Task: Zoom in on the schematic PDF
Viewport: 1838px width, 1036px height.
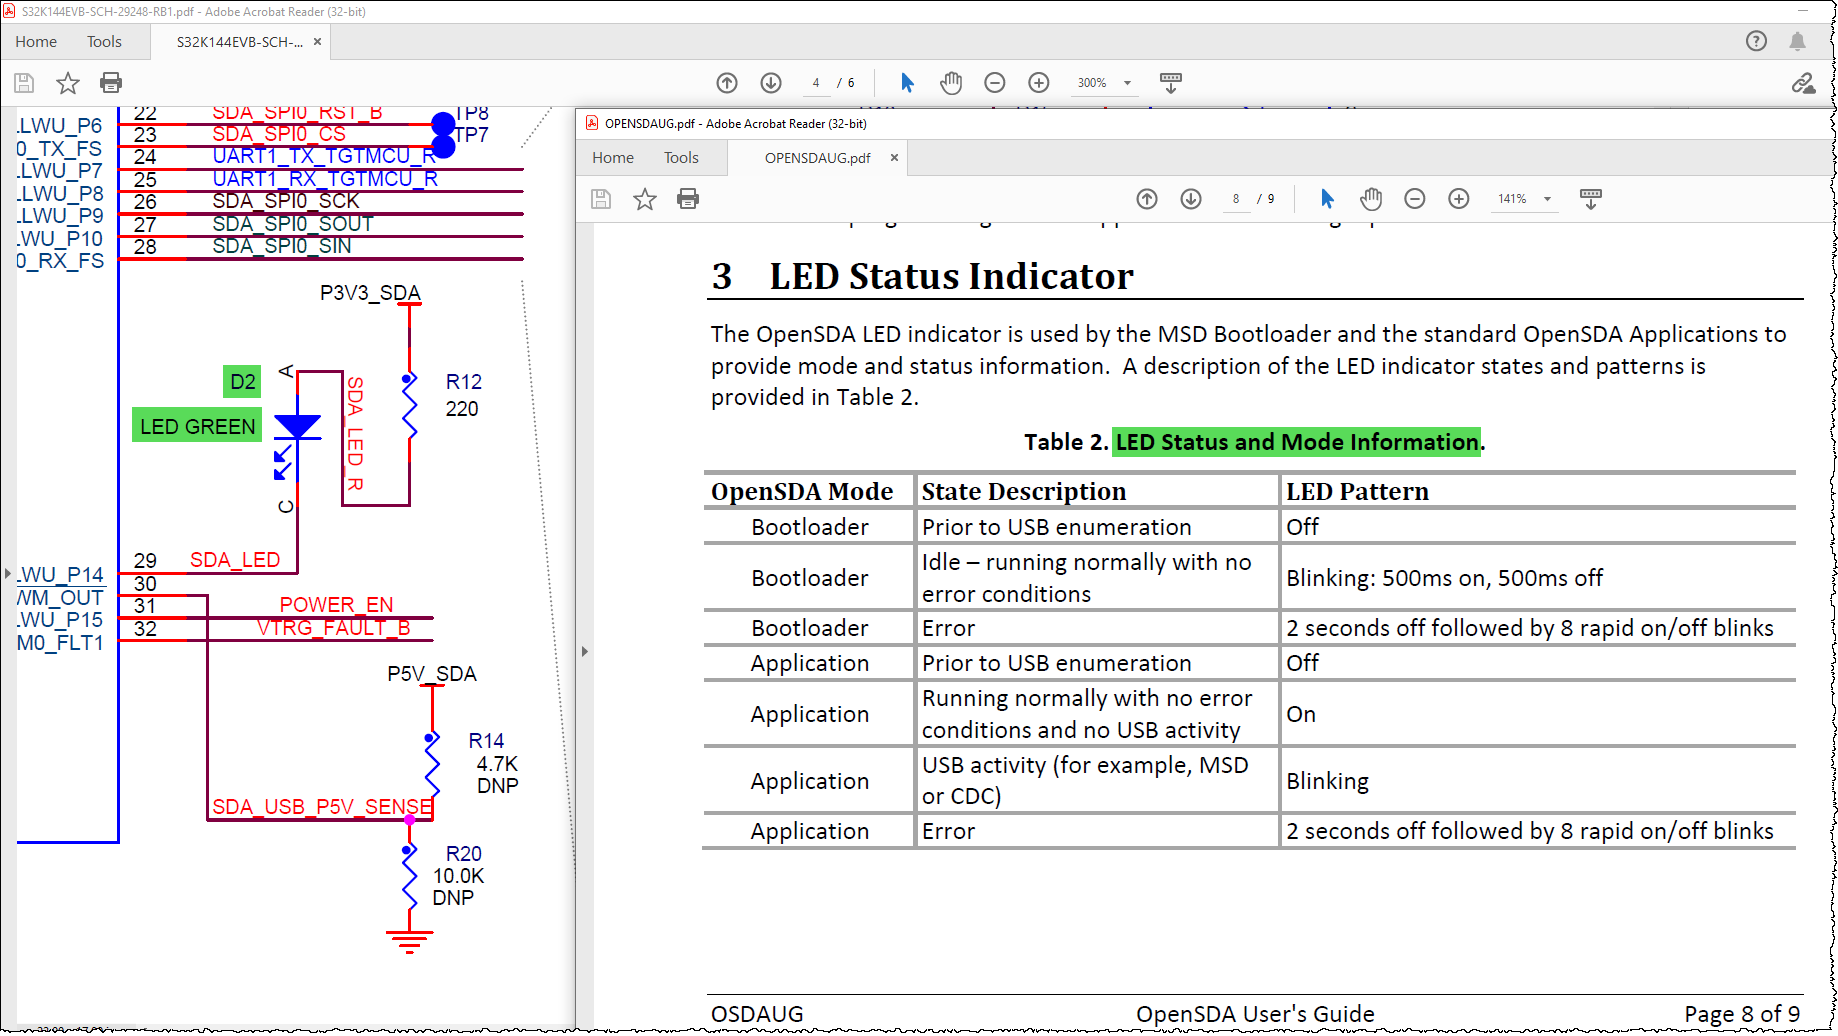Action: click(1039, 83)
